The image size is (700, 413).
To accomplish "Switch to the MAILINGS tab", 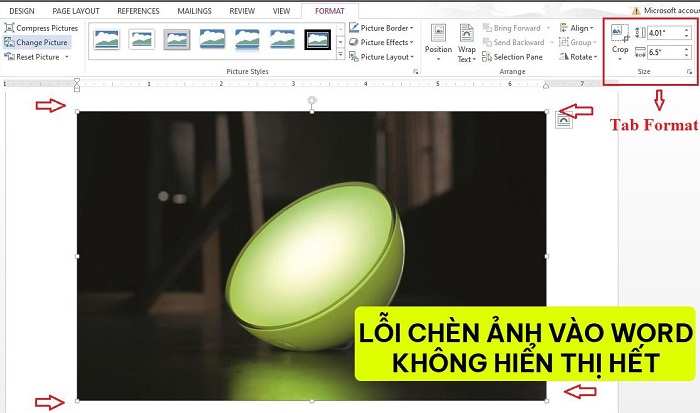I will tap(195, 11).
